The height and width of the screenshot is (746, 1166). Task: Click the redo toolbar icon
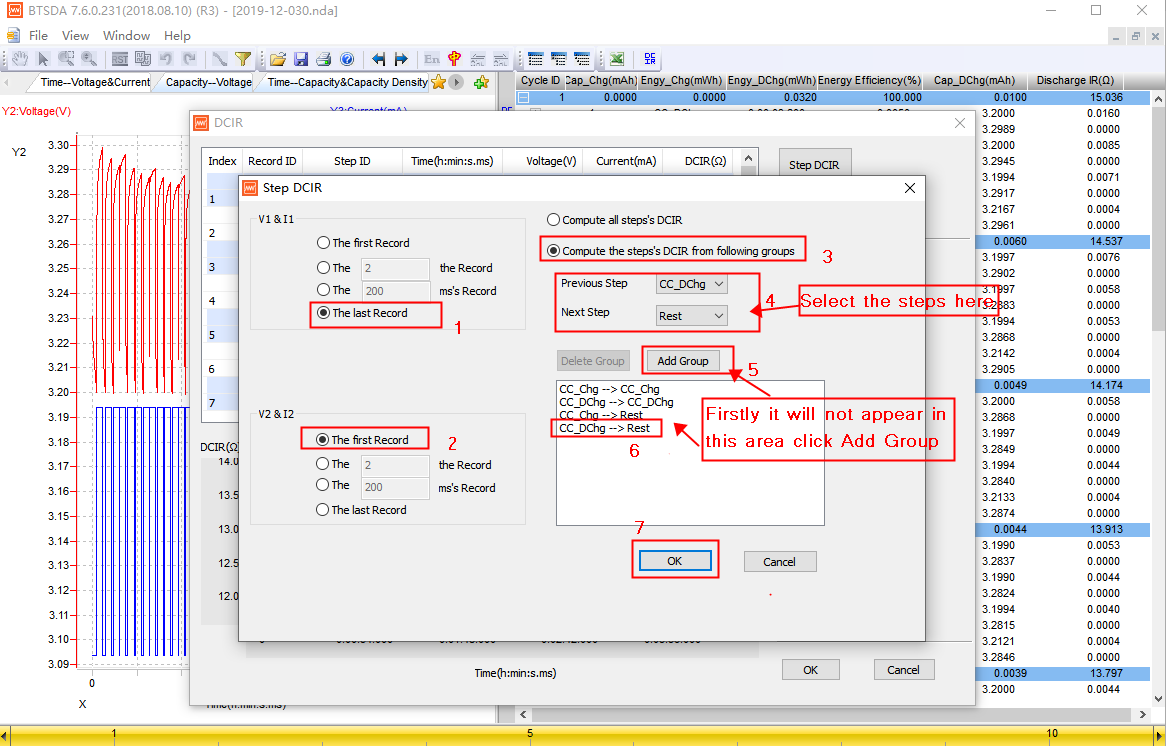click(190, 59)
